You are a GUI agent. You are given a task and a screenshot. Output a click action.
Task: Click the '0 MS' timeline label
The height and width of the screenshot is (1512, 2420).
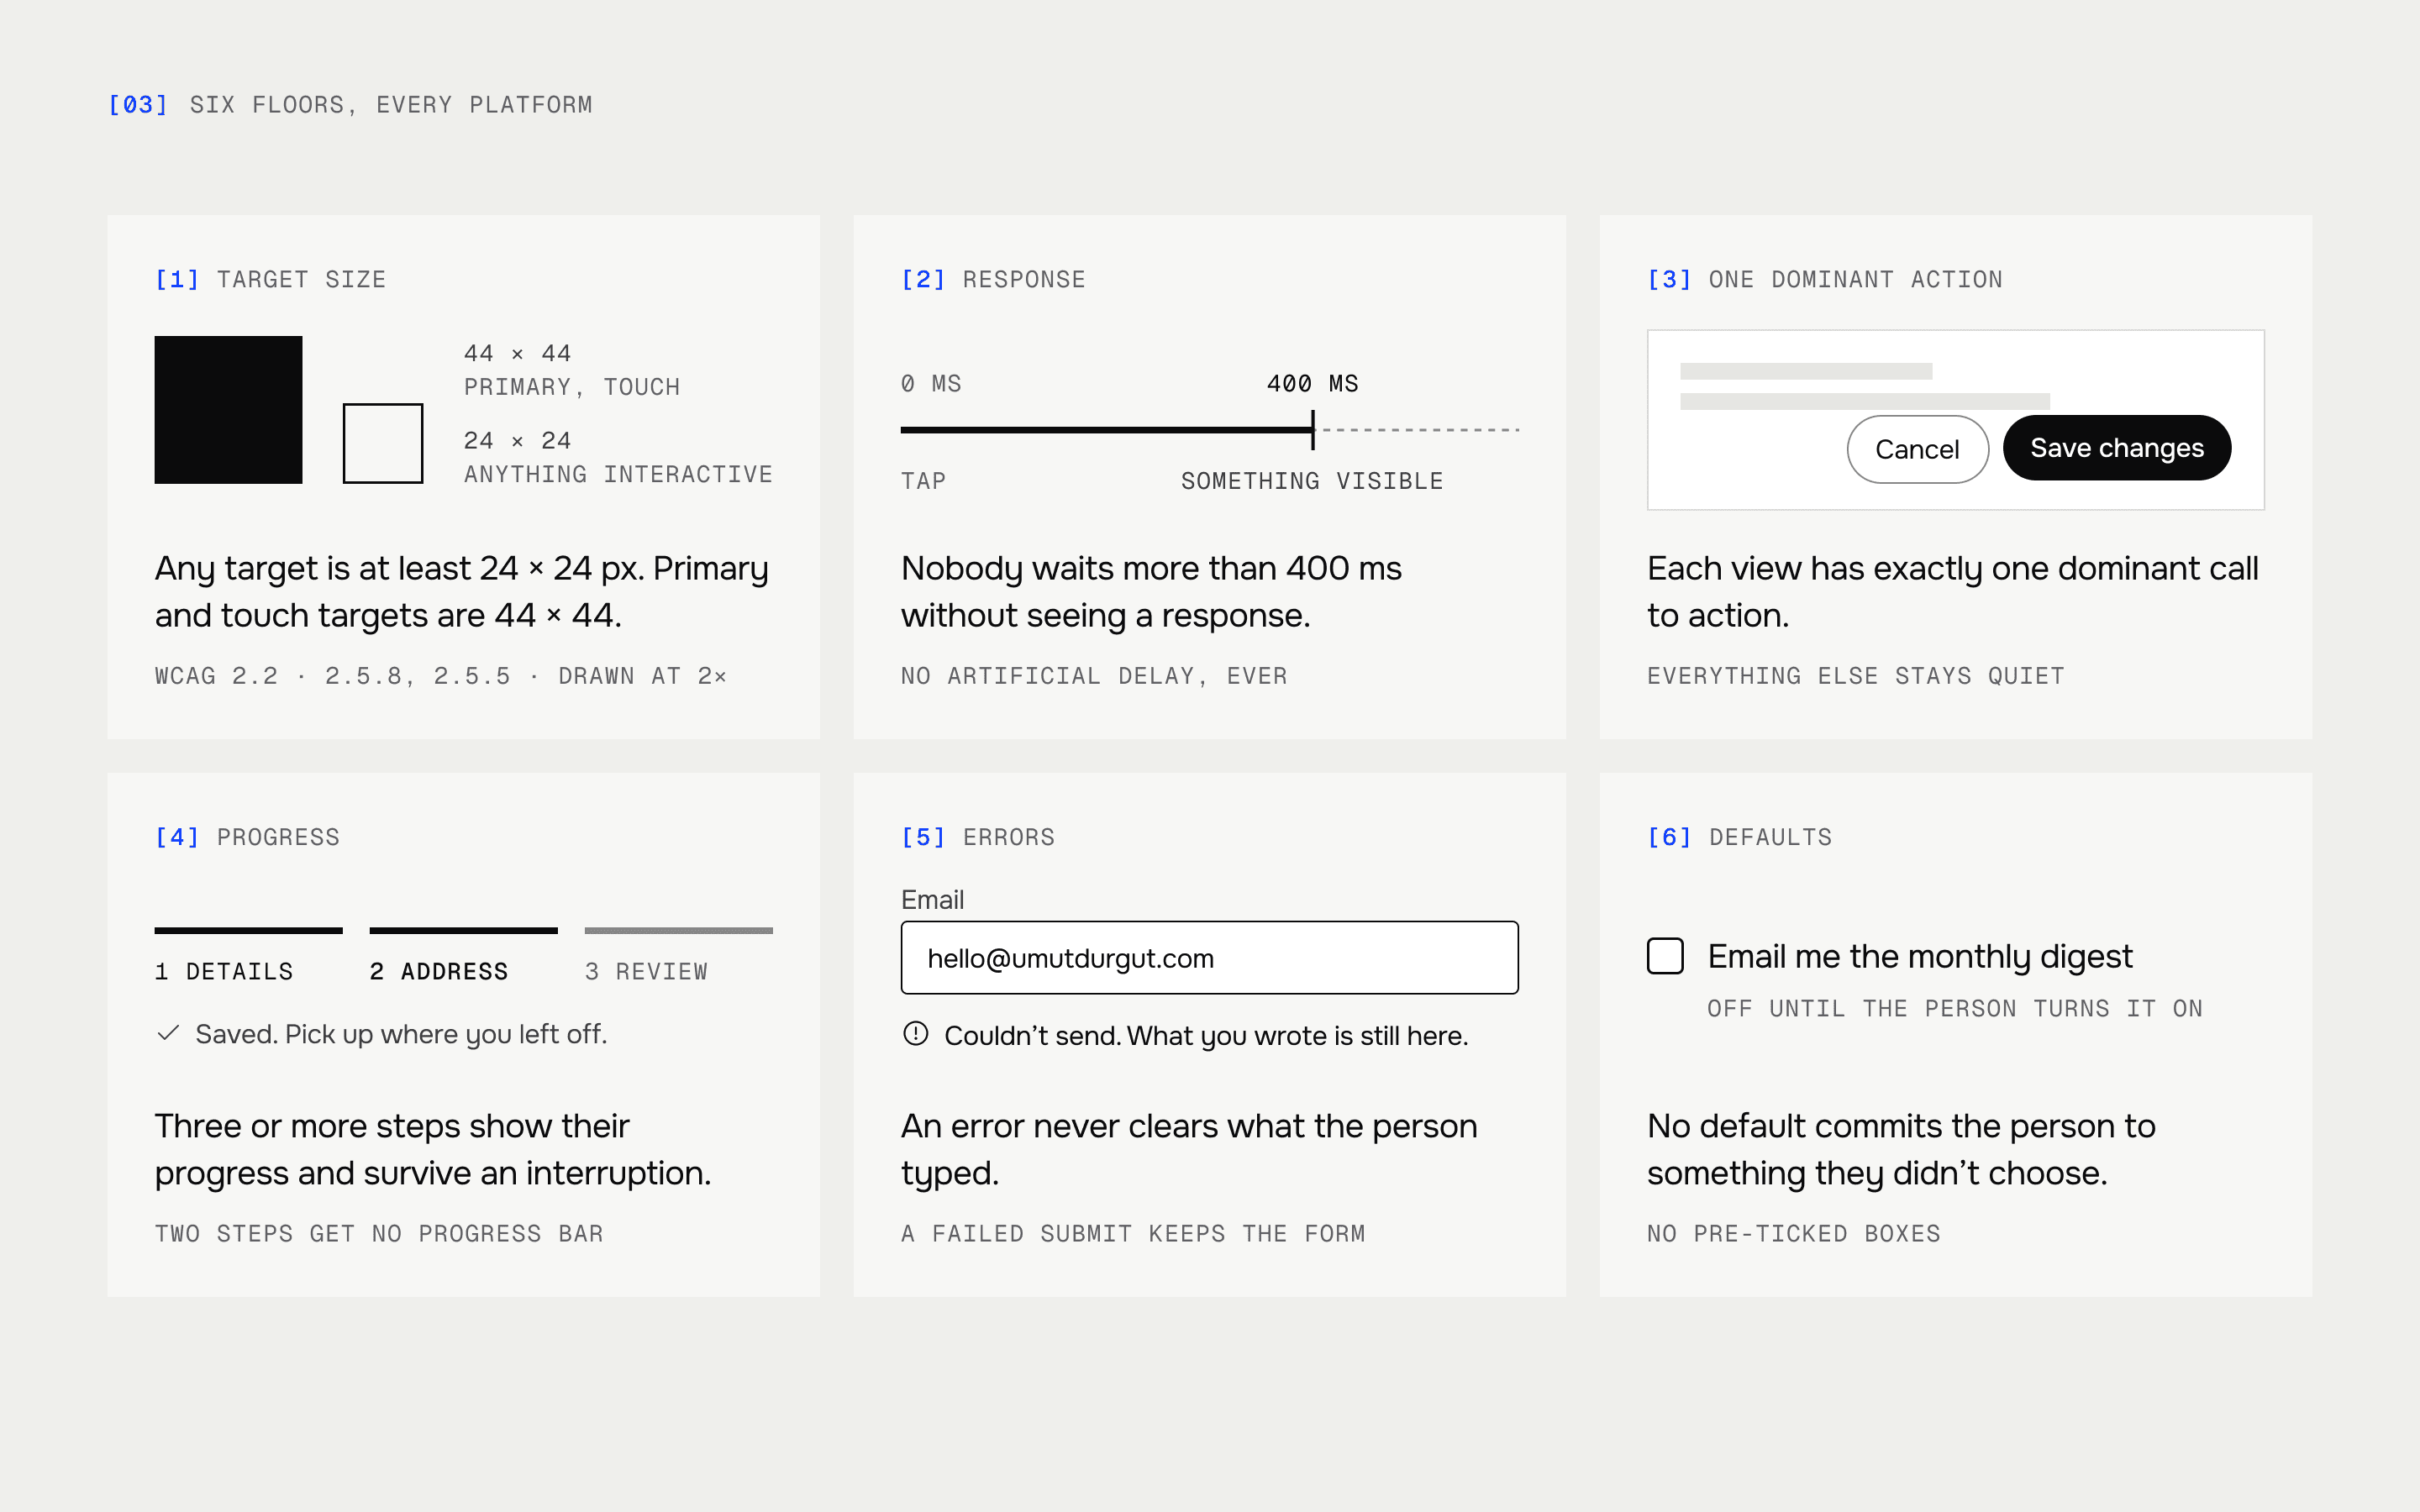click(x=931, y=384)
